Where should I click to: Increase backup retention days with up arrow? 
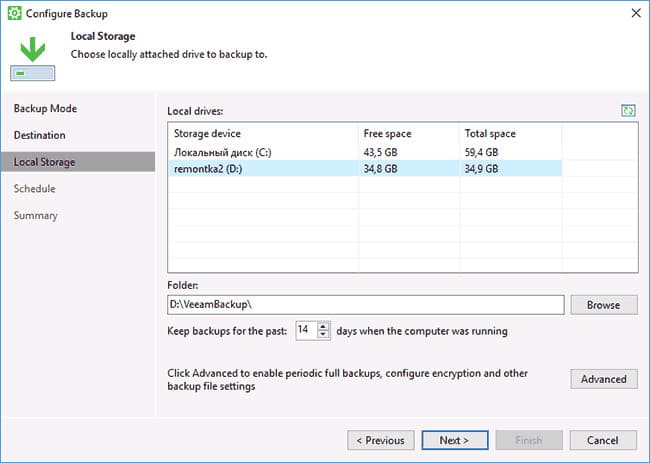323,326
